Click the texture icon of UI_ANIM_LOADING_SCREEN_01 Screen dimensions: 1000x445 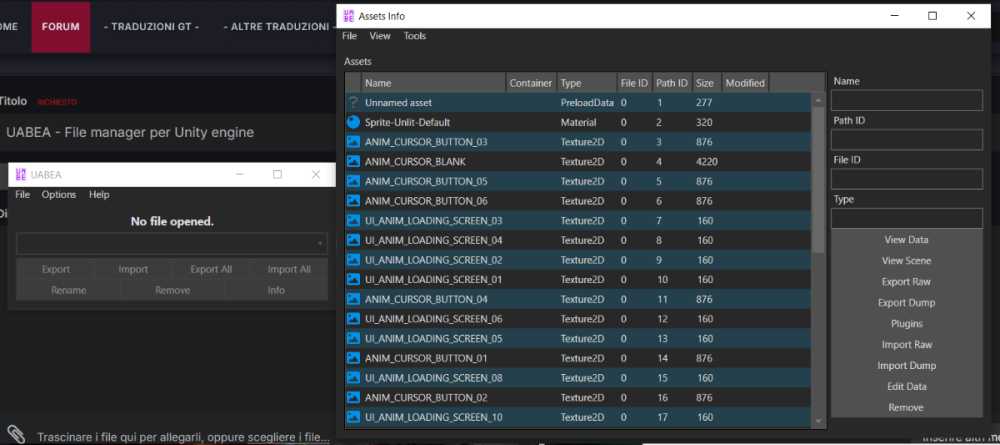(x=353, y=279)
